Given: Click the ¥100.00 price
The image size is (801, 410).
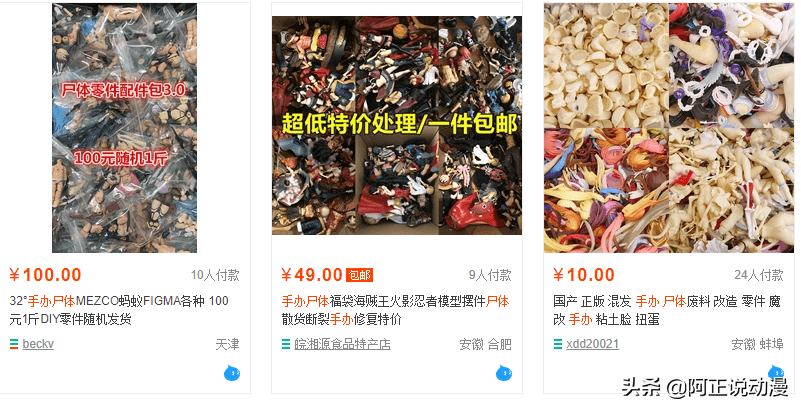Looking at the screenshot, I should coord(45,275).
